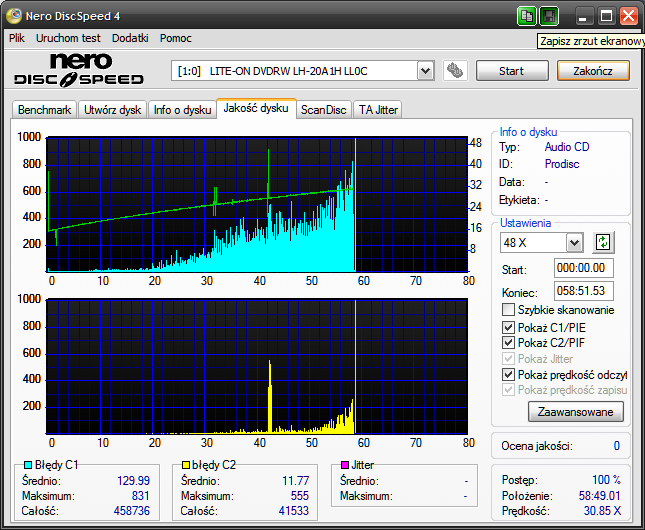This screenshot has width=645, height=530.
Task: Click the Prędkość value 30.85 X
Action: pyautogui.click(x=602, y=511)
